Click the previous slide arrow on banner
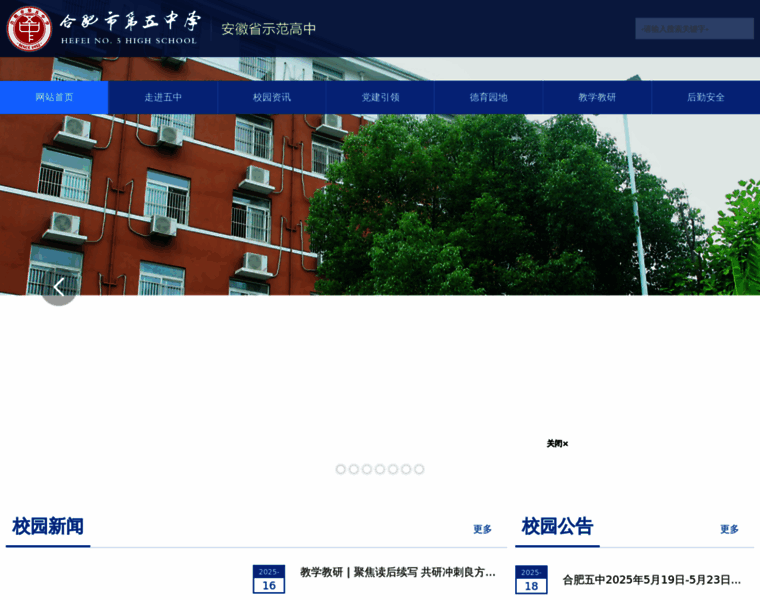This screenshot has height=600, width=760. (59, 287)
